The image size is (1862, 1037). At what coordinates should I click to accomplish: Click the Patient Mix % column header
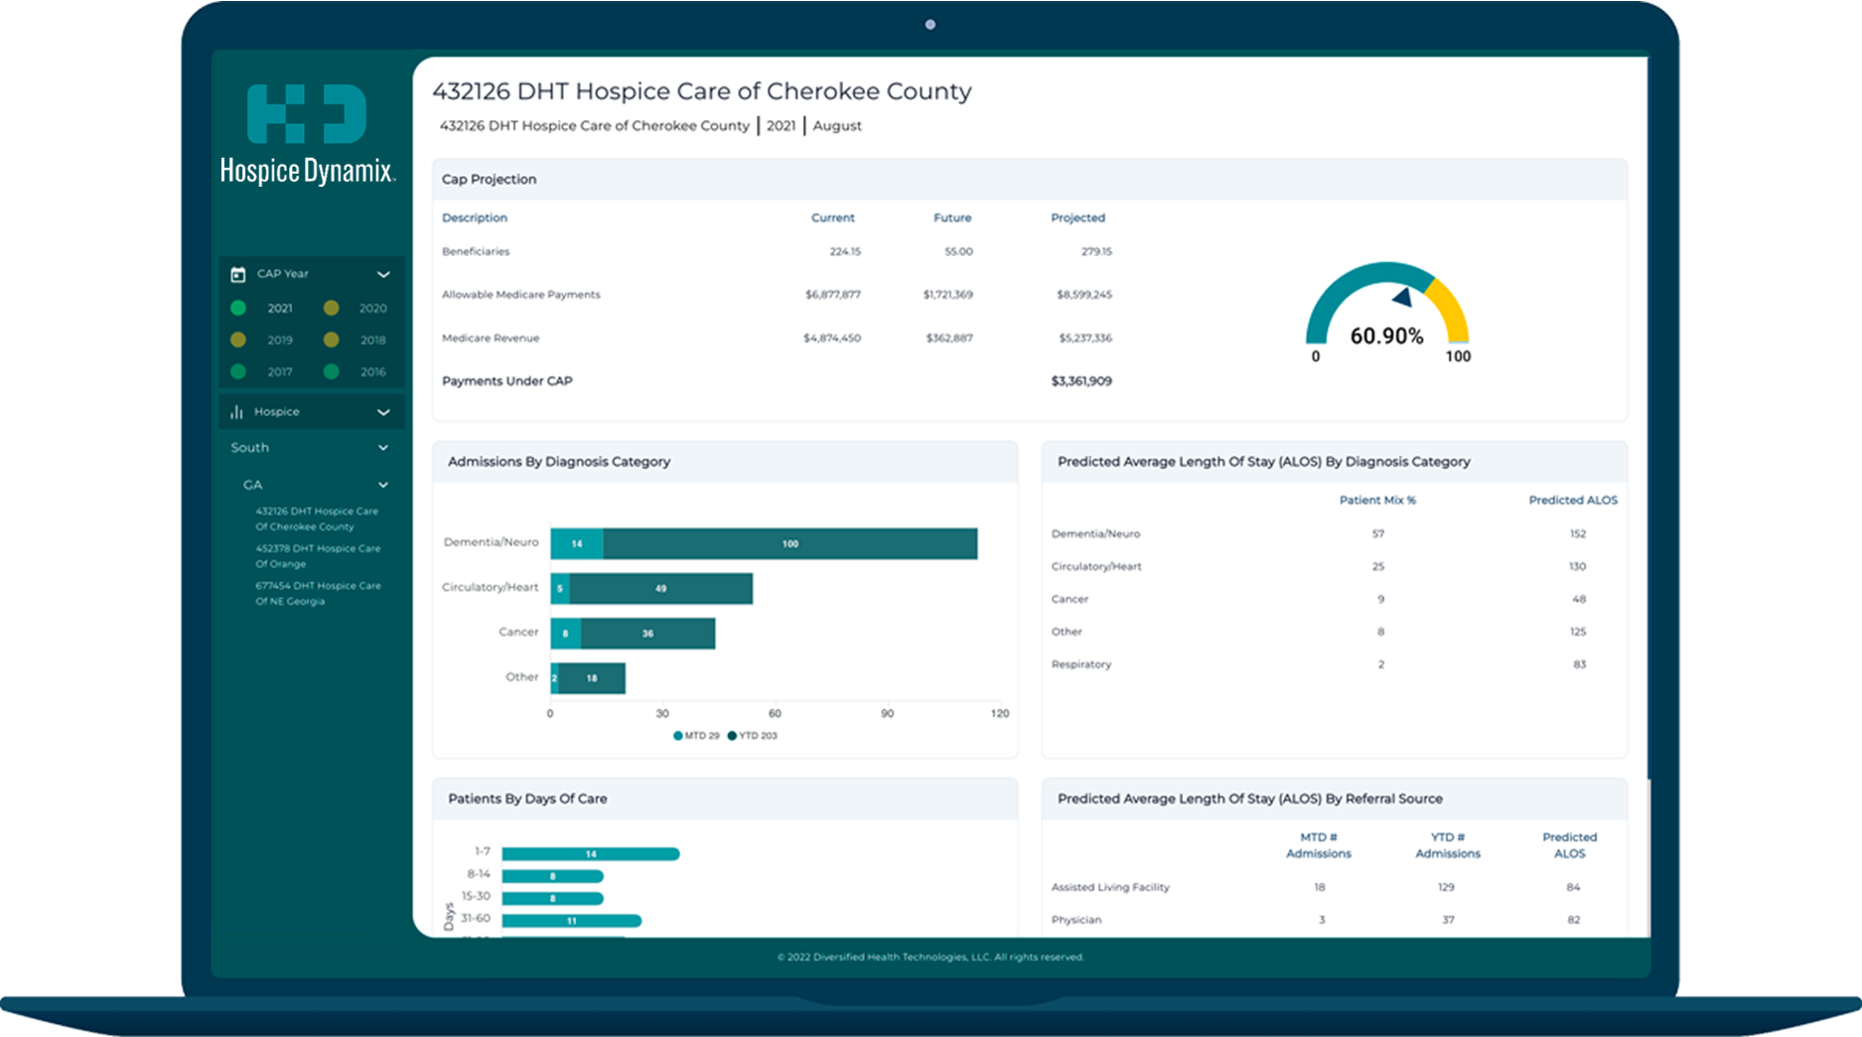[1378, 500]
